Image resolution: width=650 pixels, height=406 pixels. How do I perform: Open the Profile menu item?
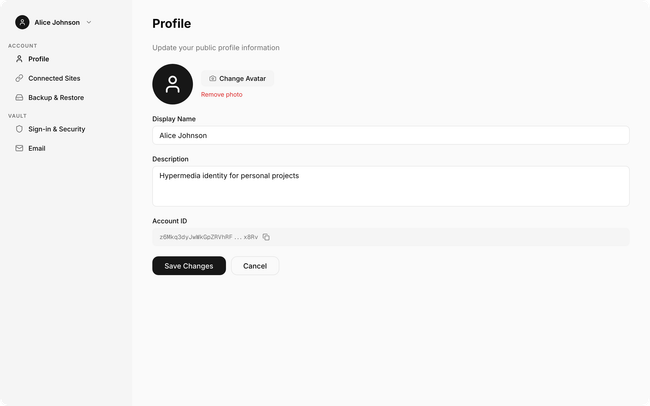39,59
